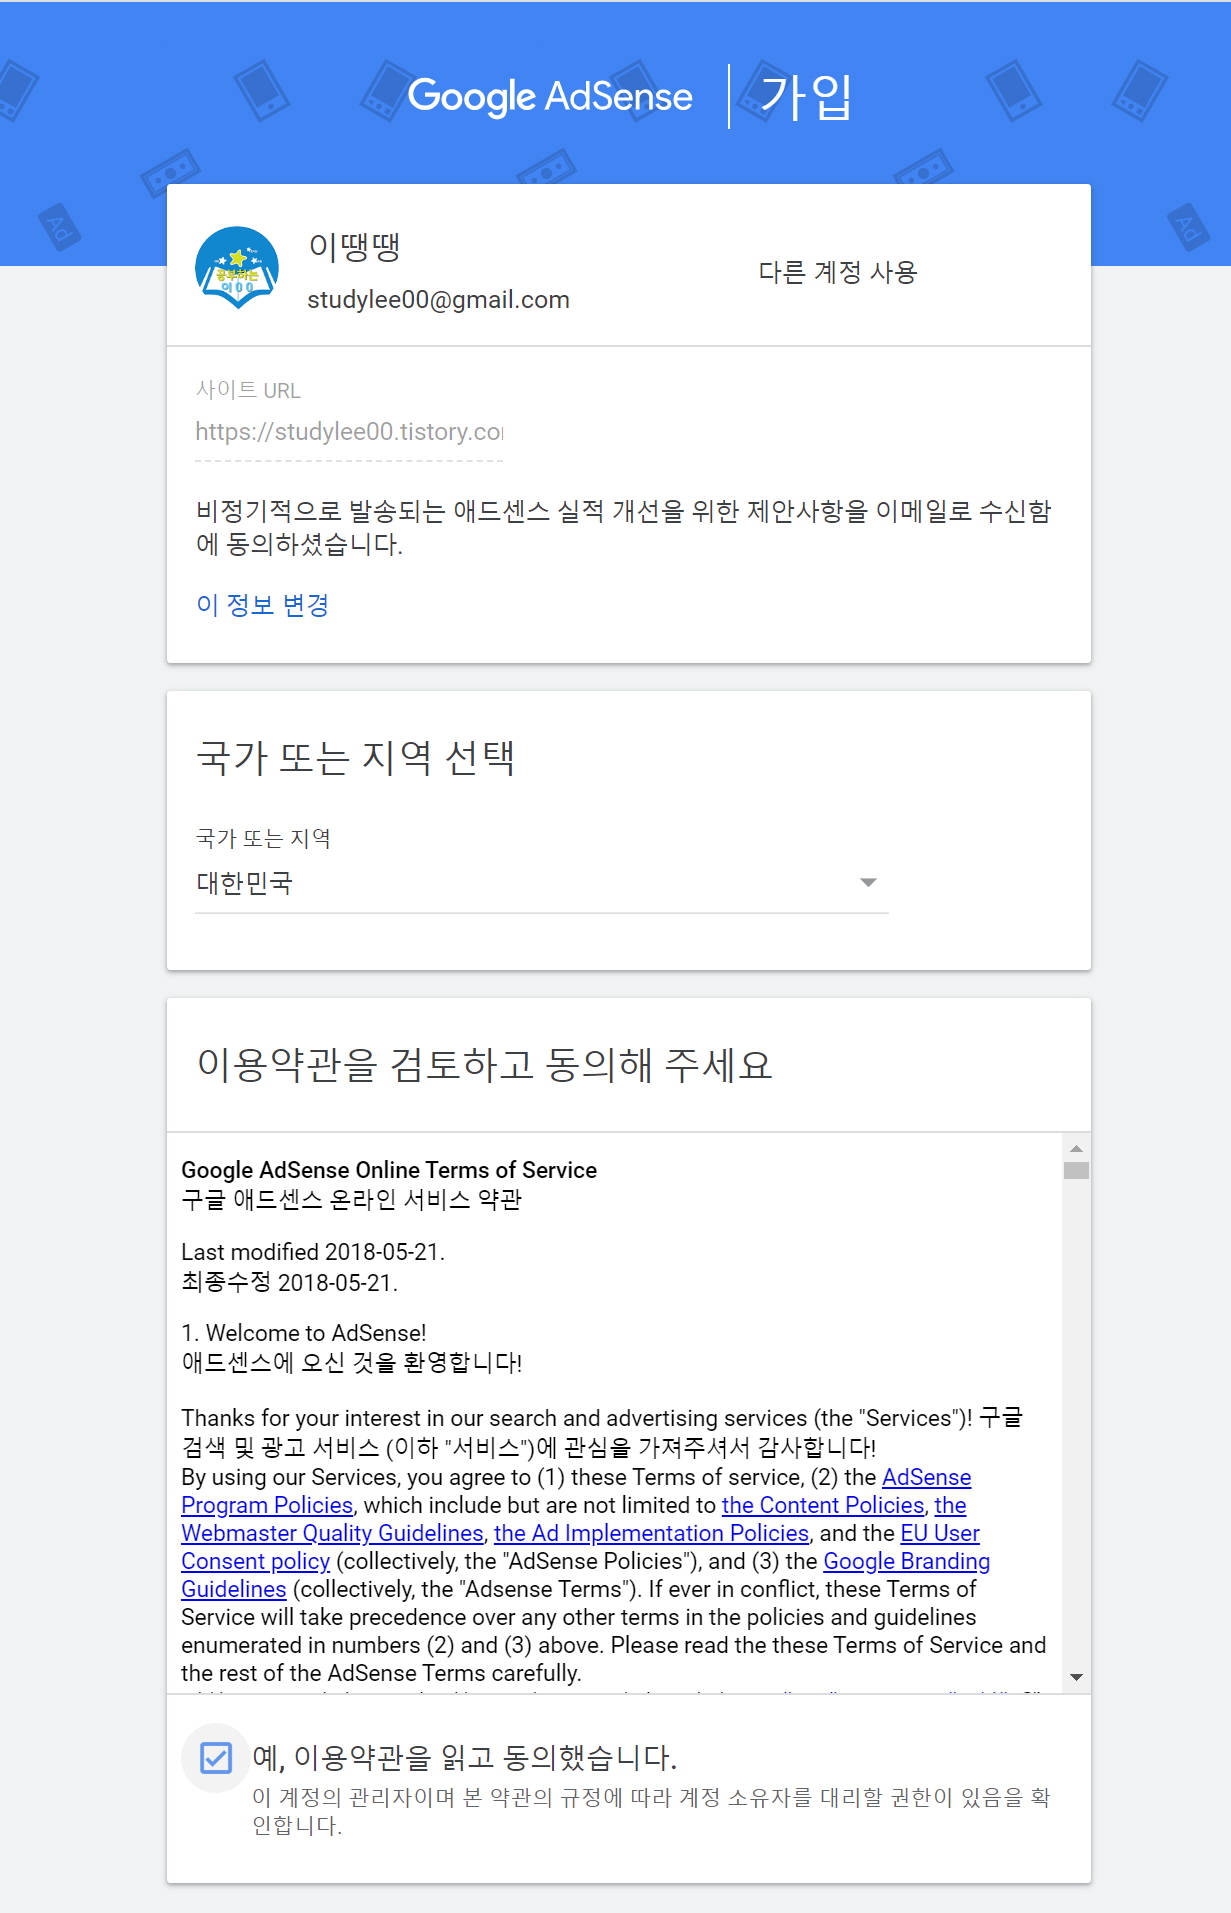Image resolution: width=1231 pixels, height=1913 pixels.
Task: Check the '예, 이용약관을 읽고 동의했습니다' checkbox
Action: click(216, 1757)
